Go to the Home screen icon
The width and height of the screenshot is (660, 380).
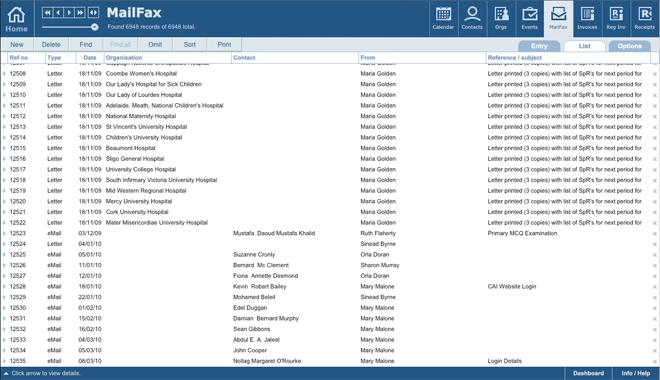[16, 19]
